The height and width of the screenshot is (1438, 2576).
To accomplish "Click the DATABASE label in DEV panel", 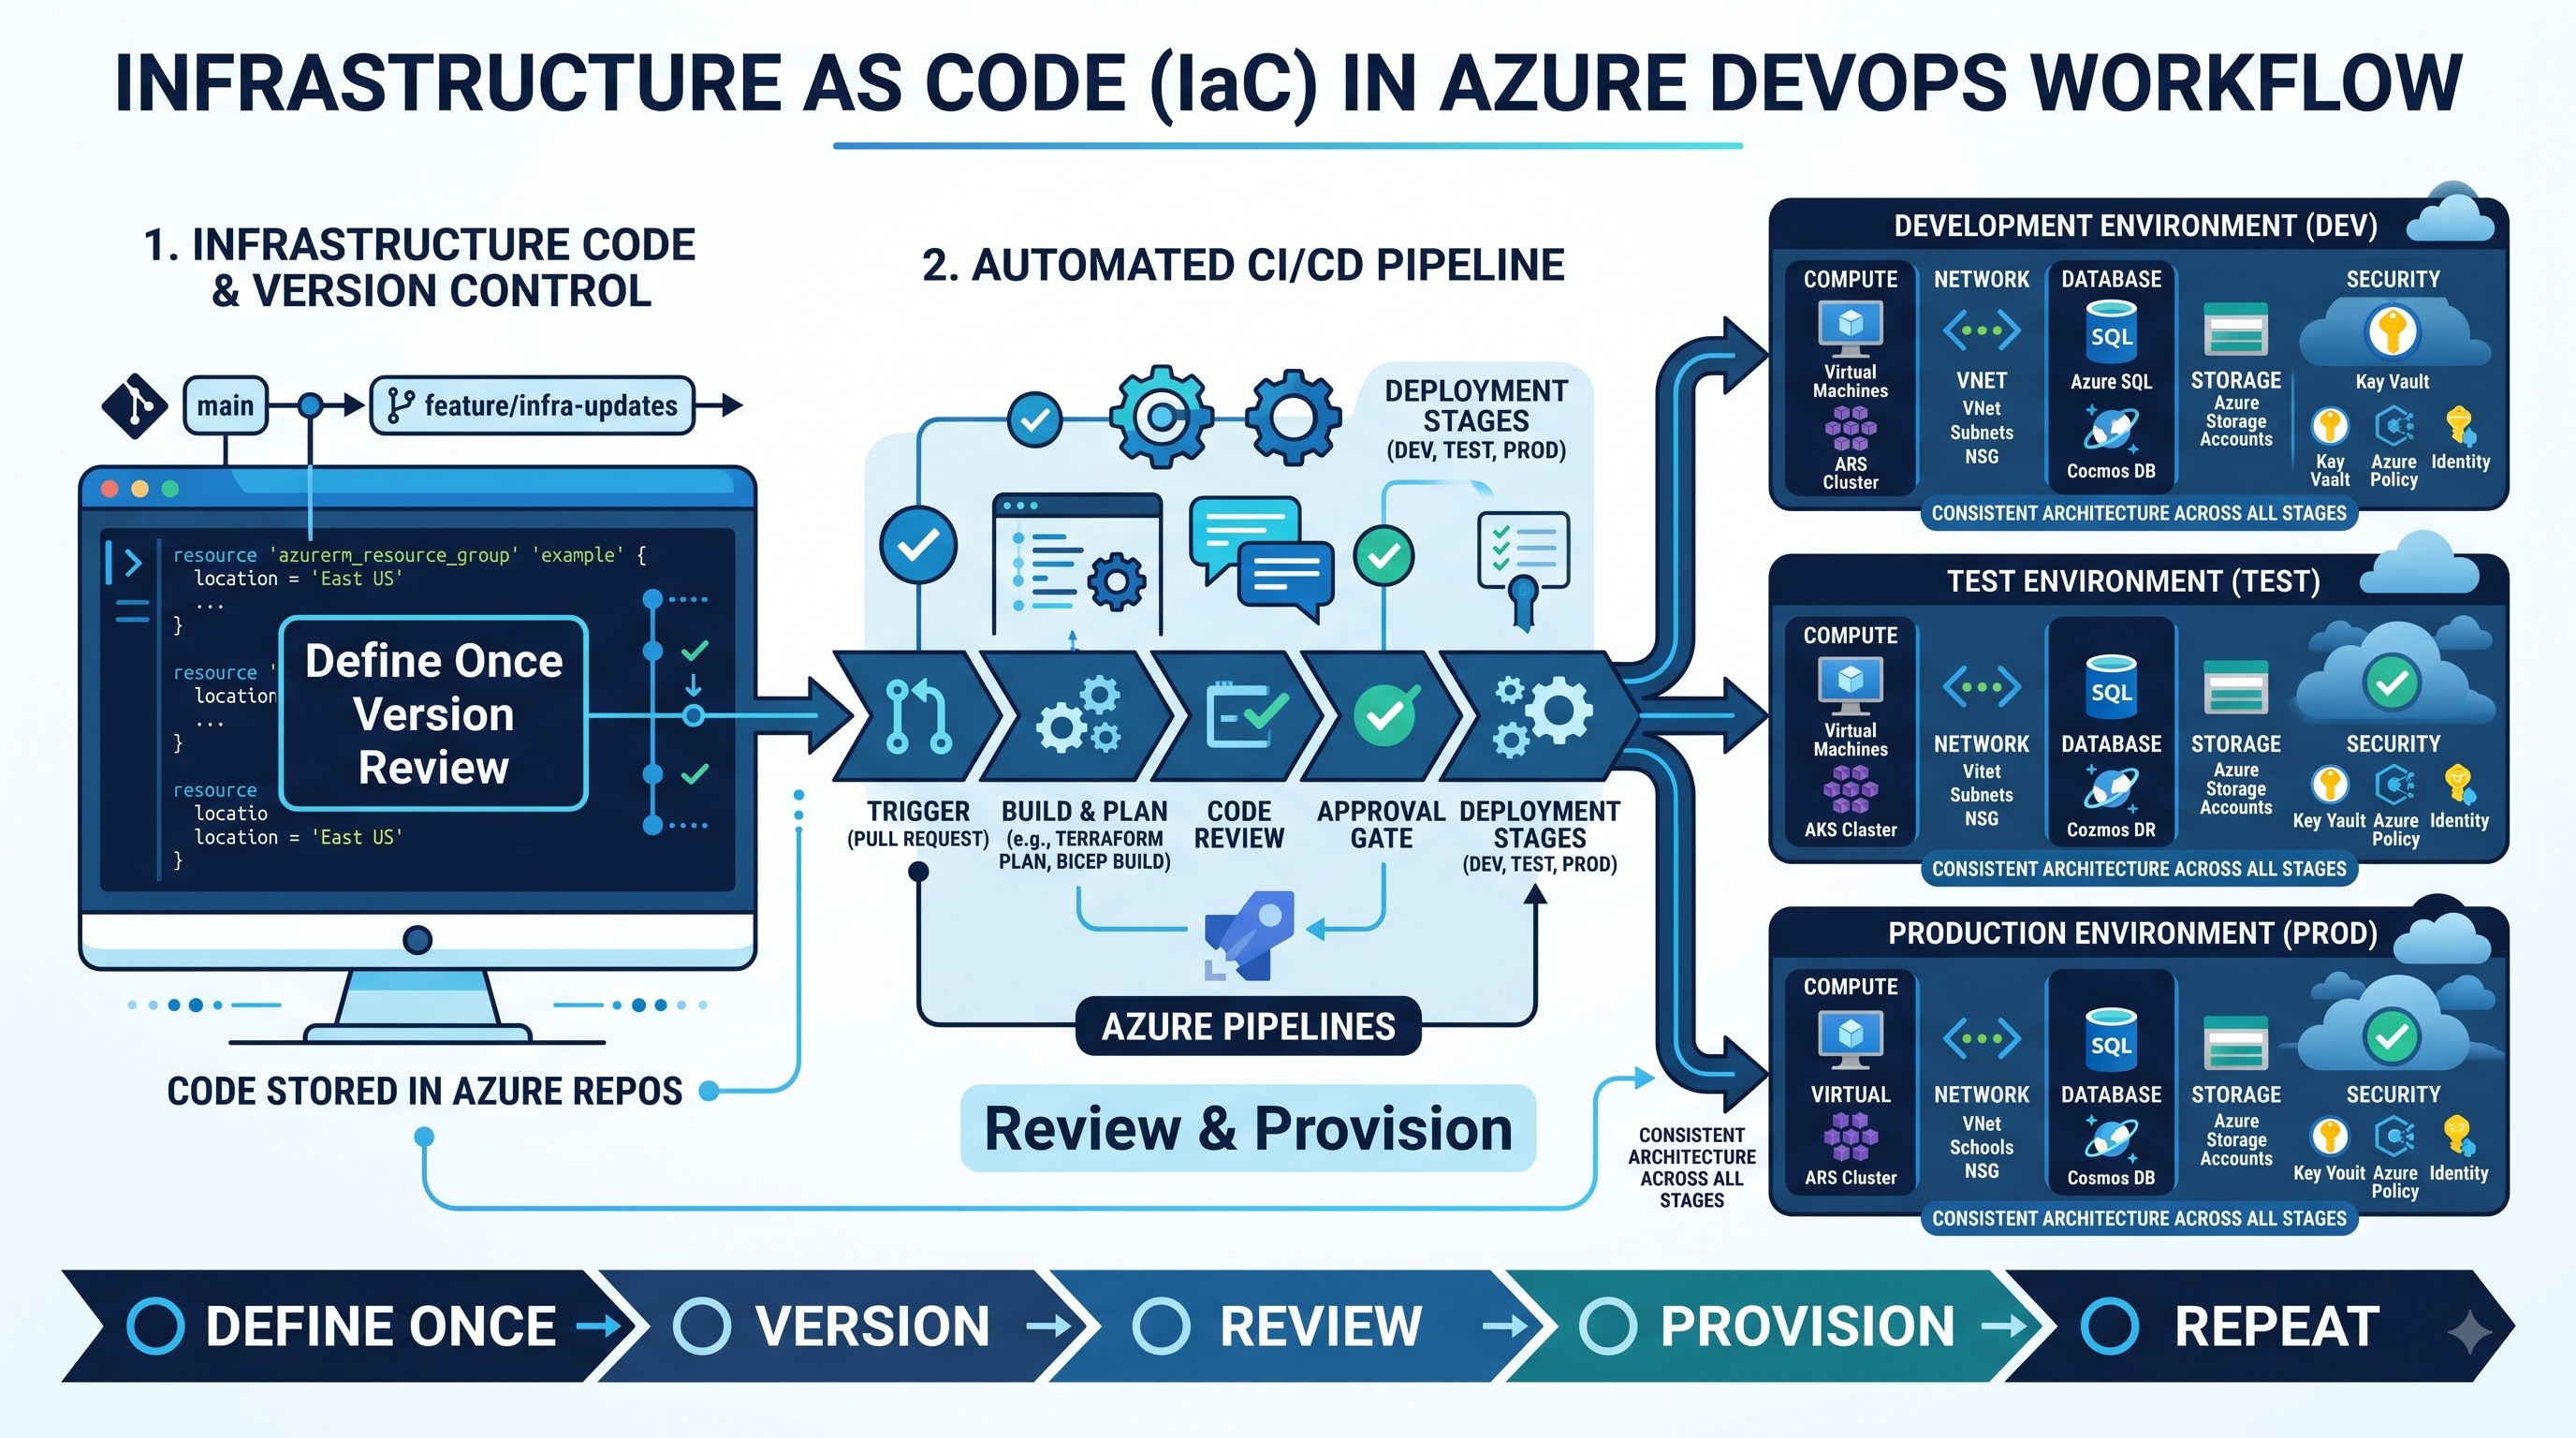I will (2111, 279).
